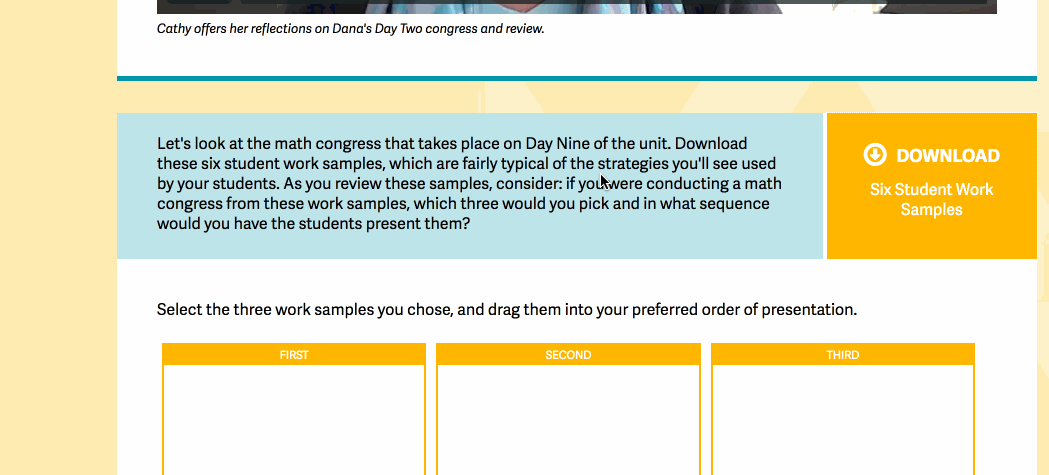The height and width of the screenshot is (475, 1049).
Task: Click empty area of the yellow download panel
Action: [x=931, y=240]
